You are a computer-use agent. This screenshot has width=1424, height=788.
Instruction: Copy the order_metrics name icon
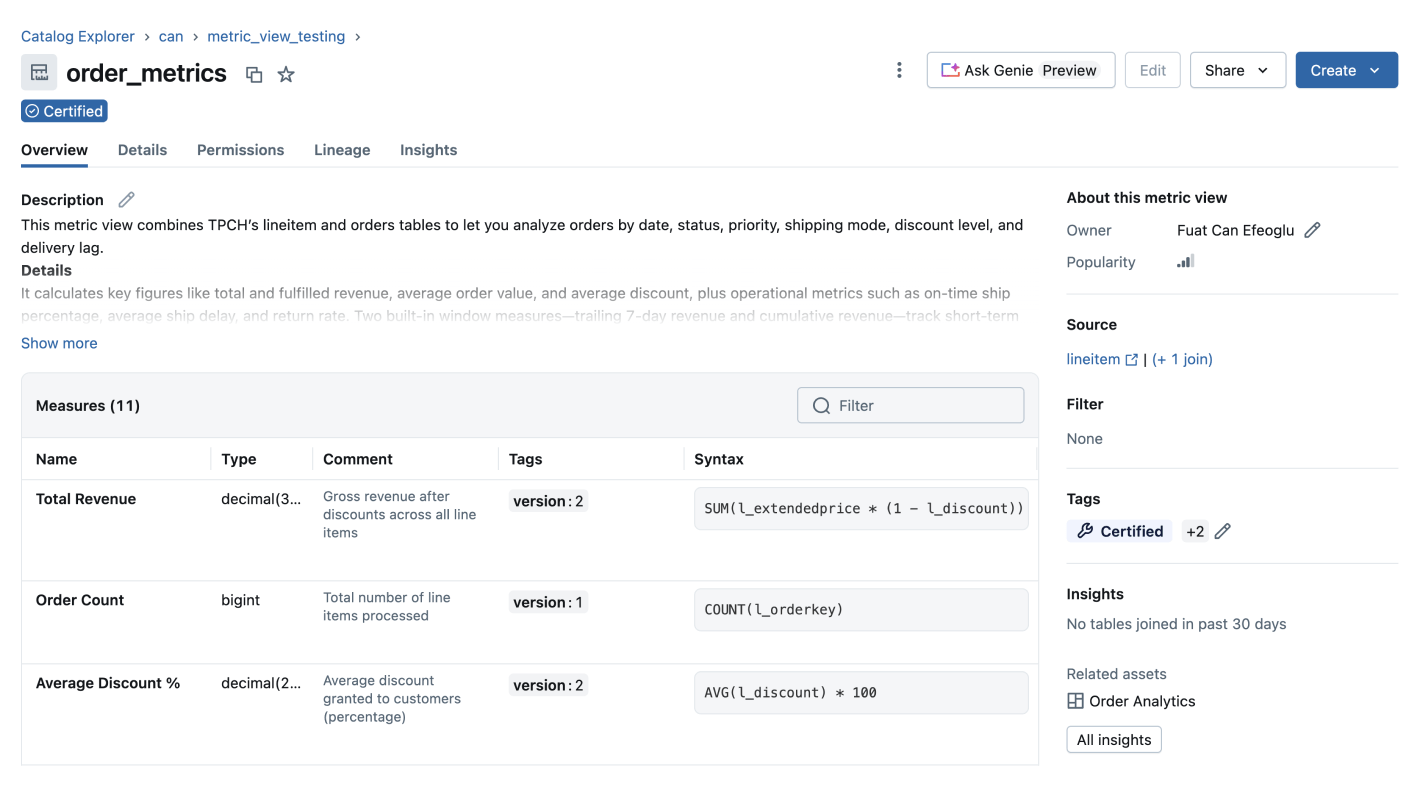click(254, 75)
